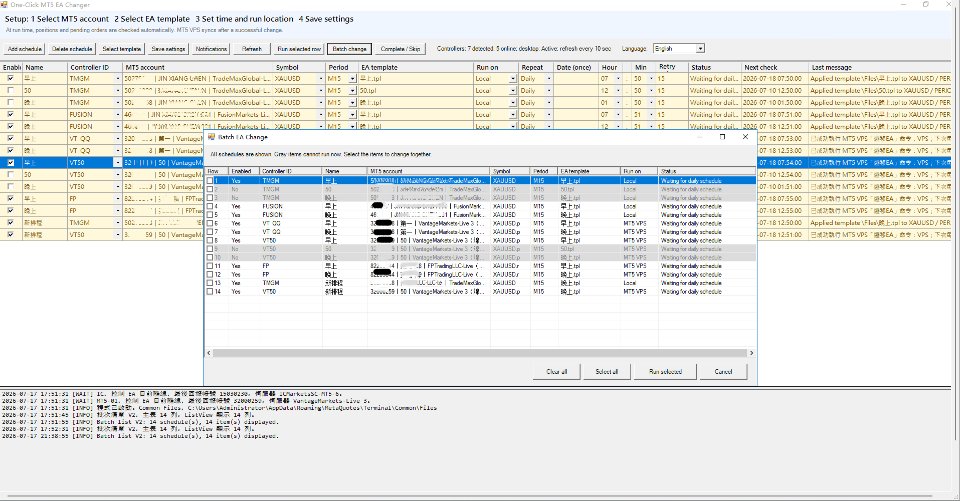Click the Run selected row button
The width and height of the screenshot is (960, 501).
coord(299,49)
